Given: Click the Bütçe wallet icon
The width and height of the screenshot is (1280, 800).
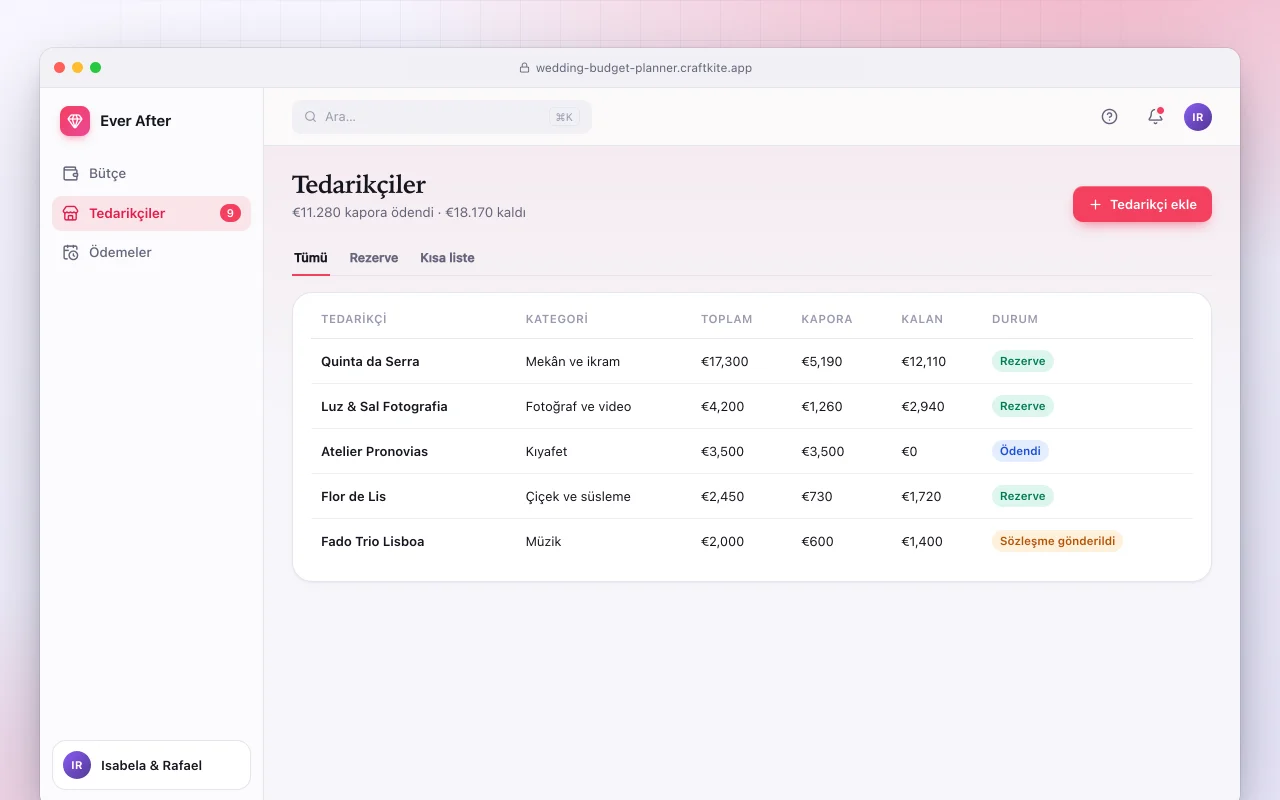Looking at the screenshot, I should point(71,173).
